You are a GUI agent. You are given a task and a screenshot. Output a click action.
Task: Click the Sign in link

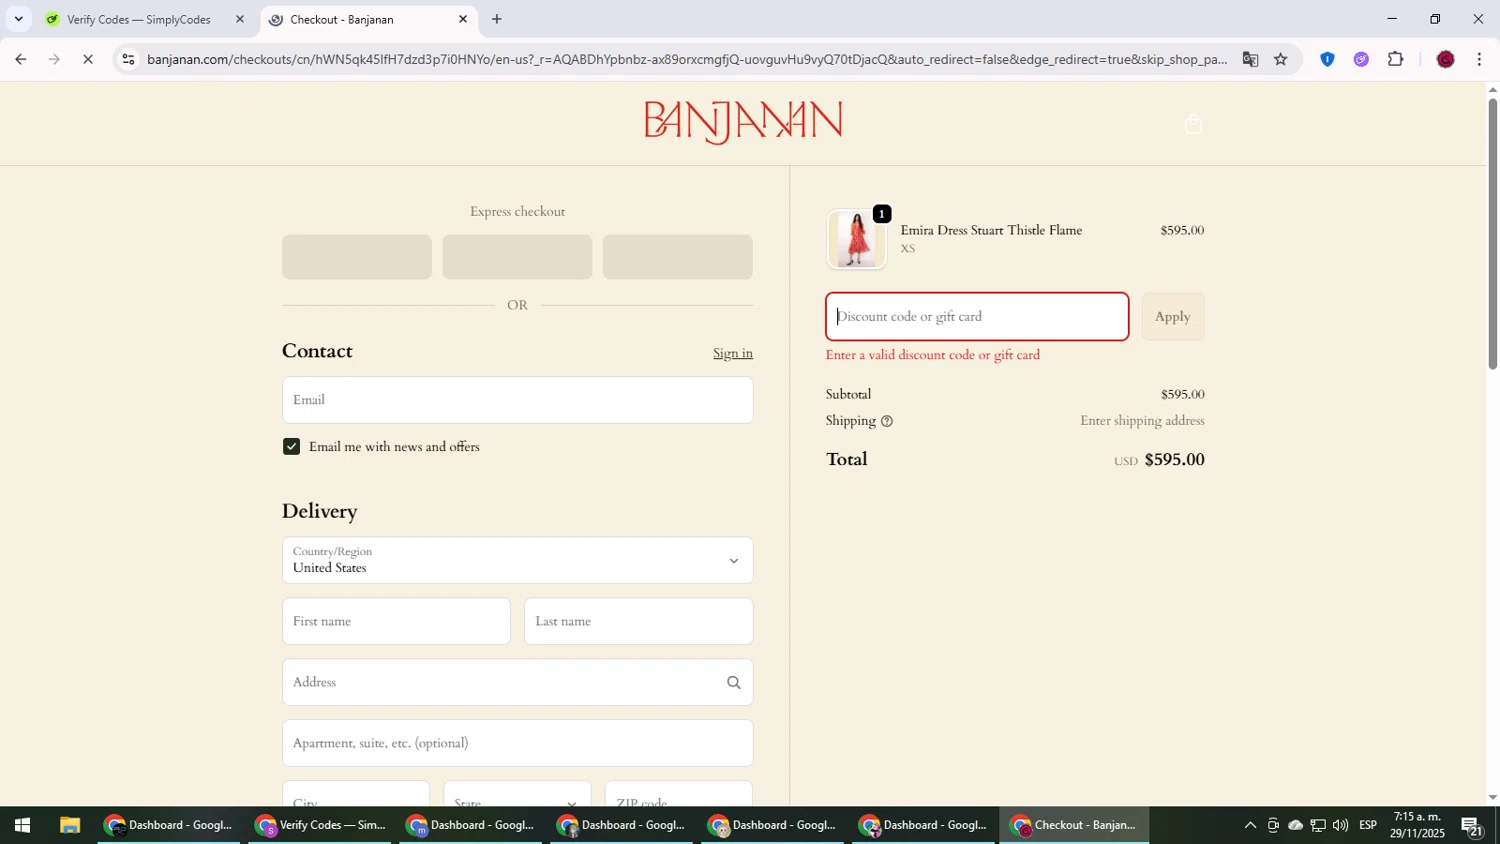point(733,353)
